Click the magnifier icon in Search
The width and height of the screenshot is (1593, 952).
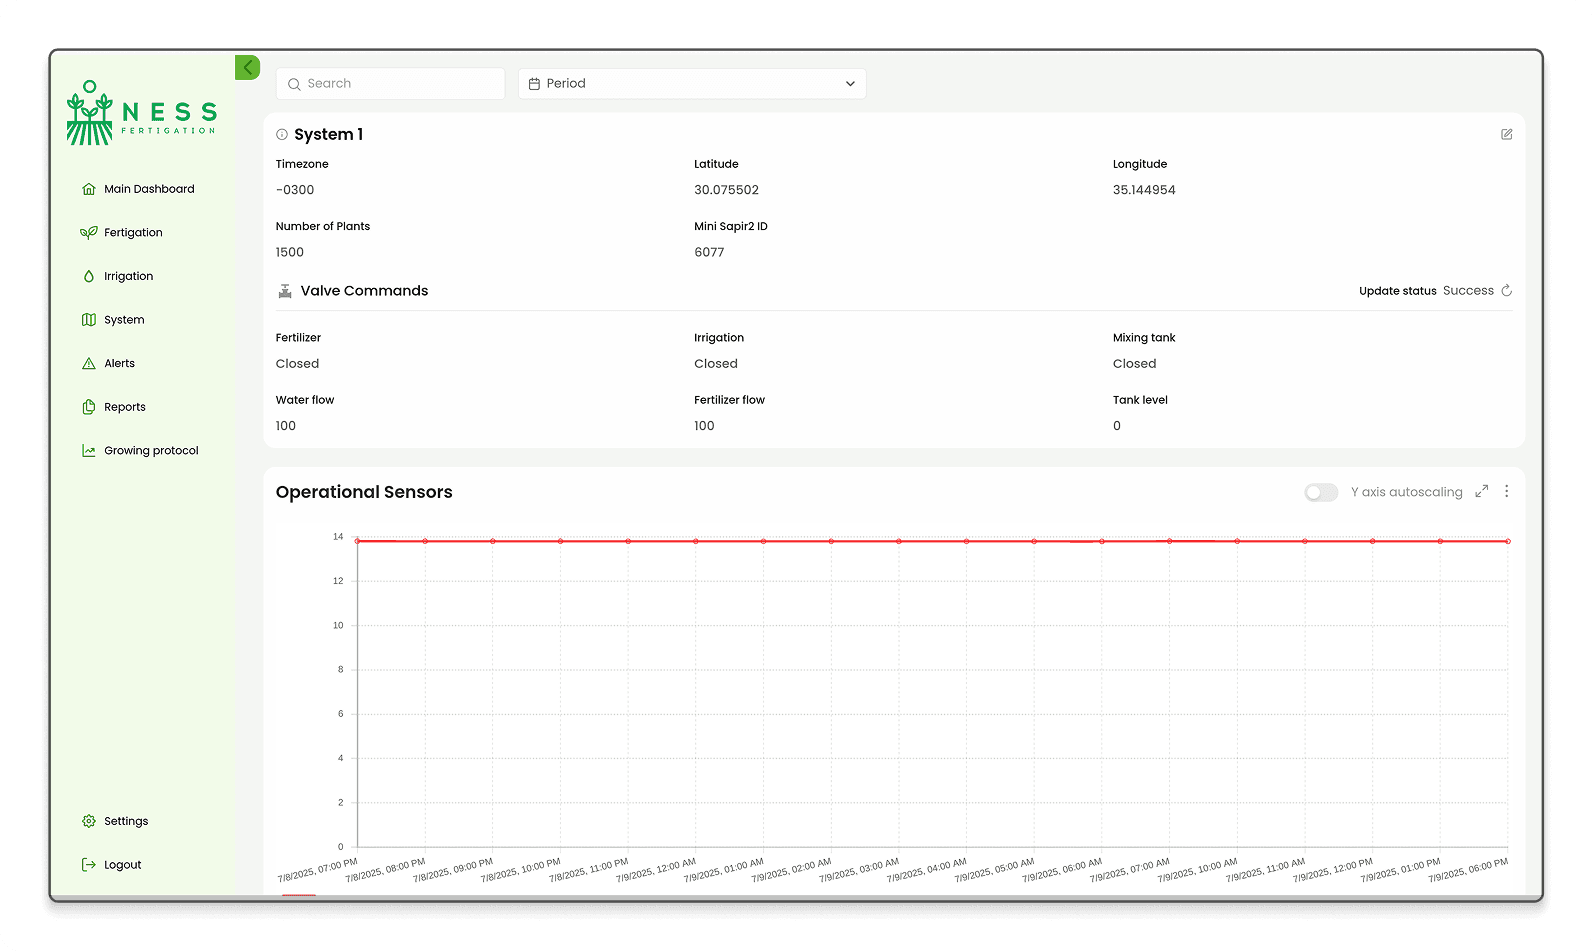pos(294,84)
